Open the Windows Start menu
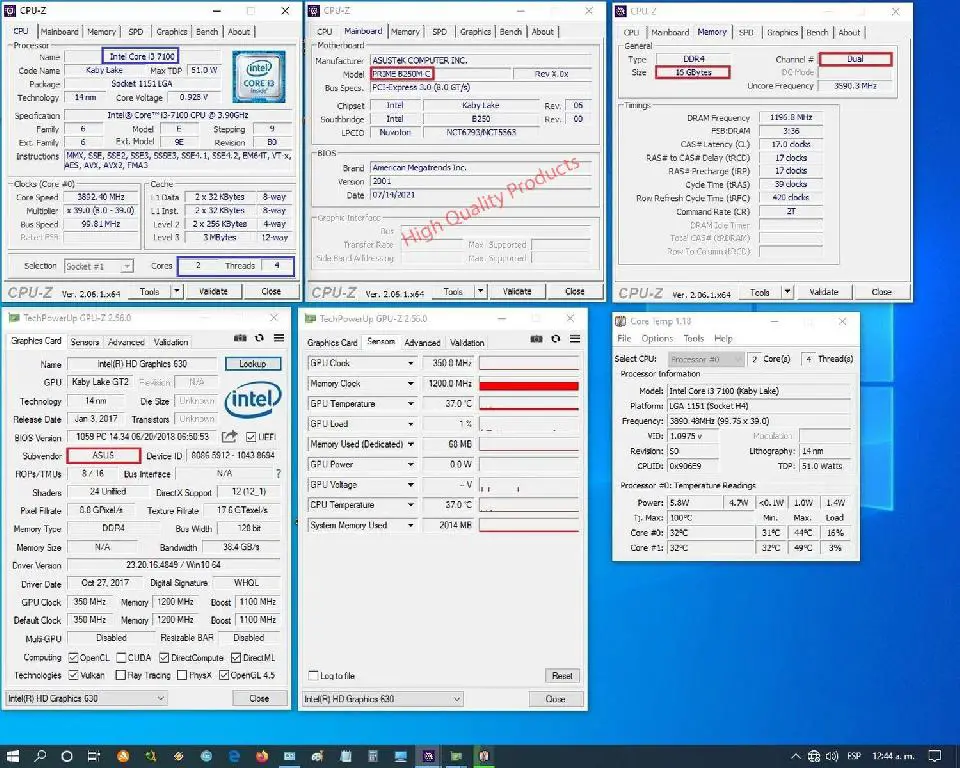 coord(13,756)
